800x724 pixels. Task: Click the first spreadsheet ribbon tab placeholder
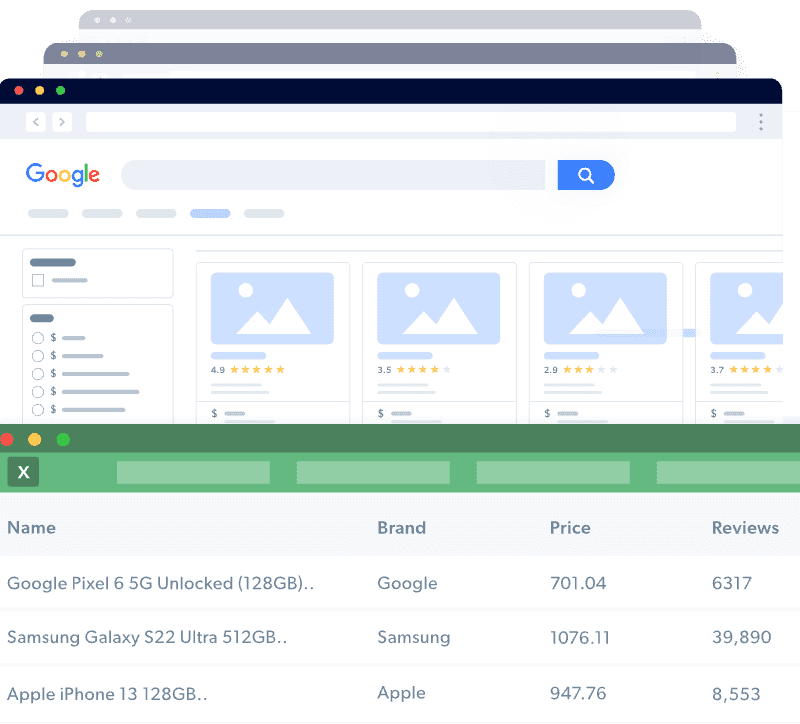coord(193,472)
